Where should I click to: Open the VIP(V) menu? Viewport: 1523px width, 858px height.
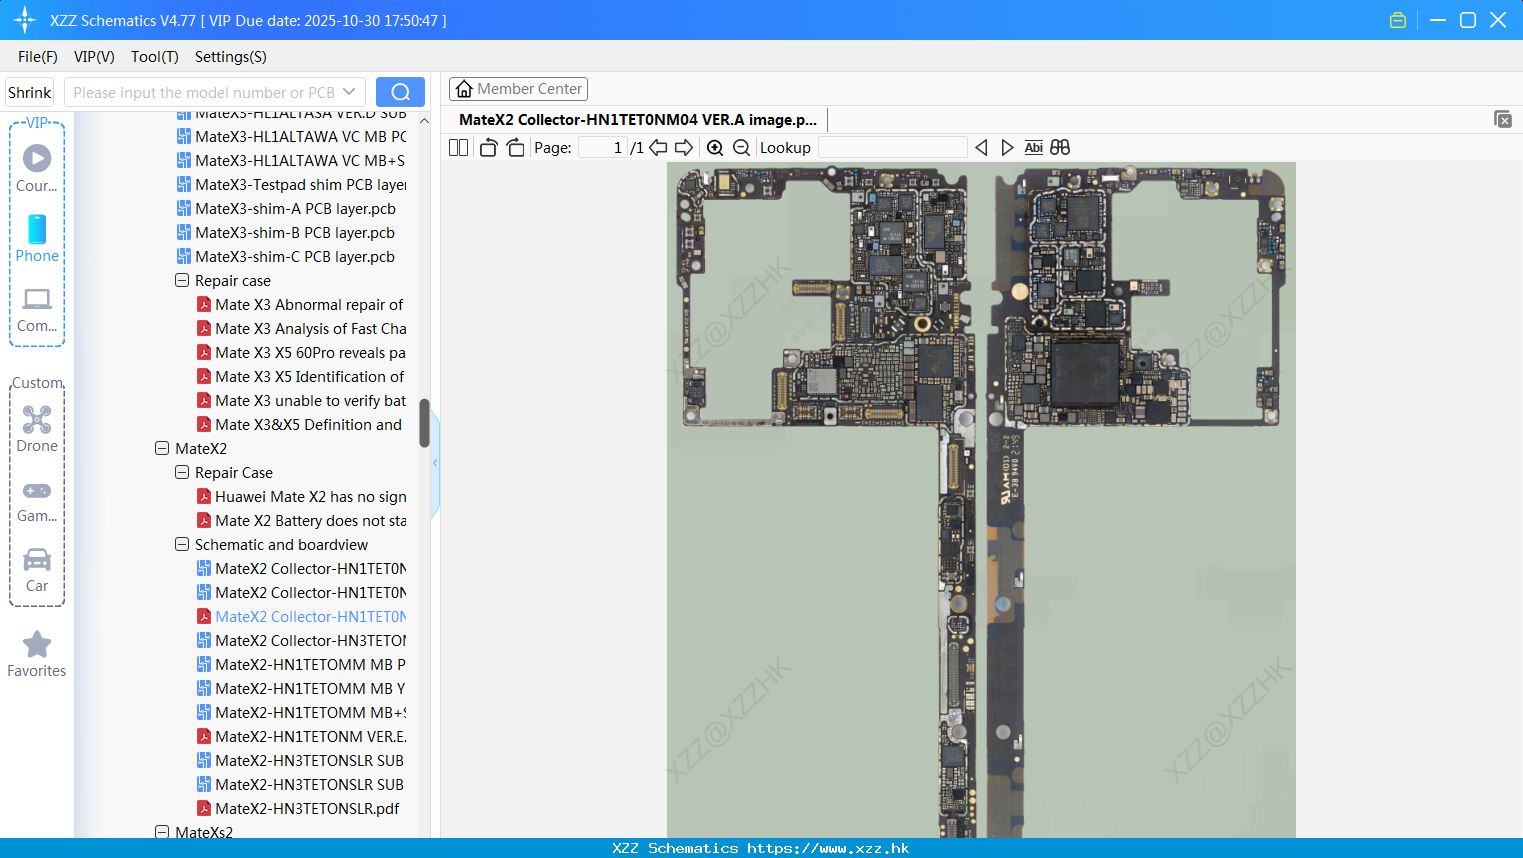(x=94, y=57)
